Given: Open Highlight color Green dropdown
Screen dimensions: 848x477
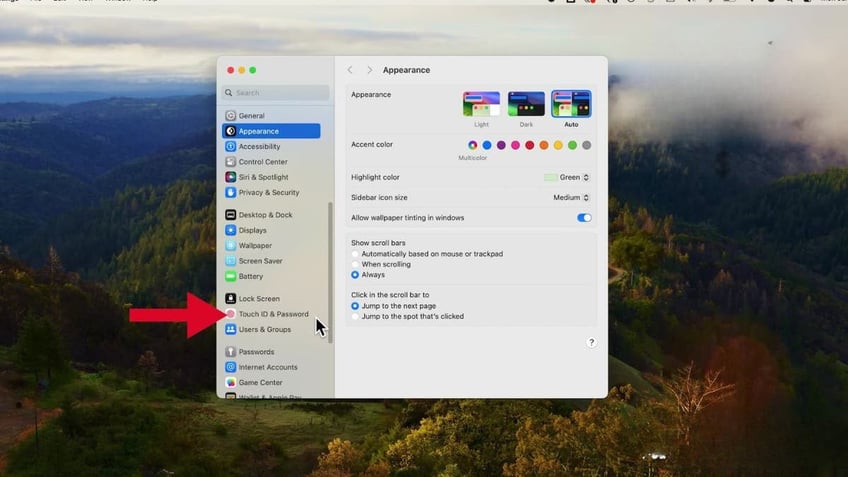Looking at the screenshot, I should [567, 177].
